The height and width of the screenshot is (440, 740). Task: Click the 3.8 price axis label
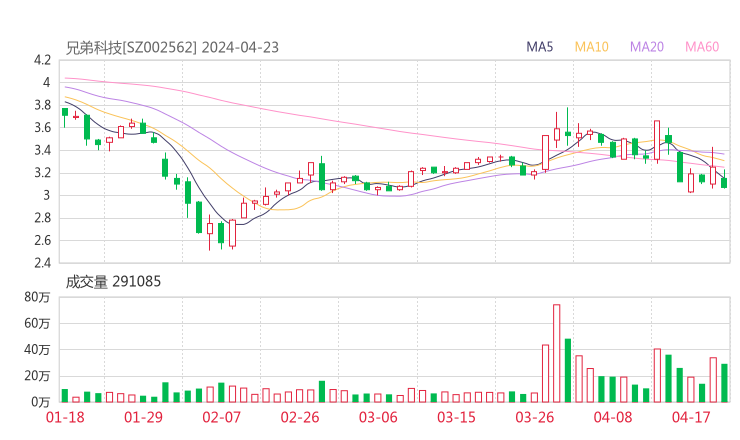[42, 105]
